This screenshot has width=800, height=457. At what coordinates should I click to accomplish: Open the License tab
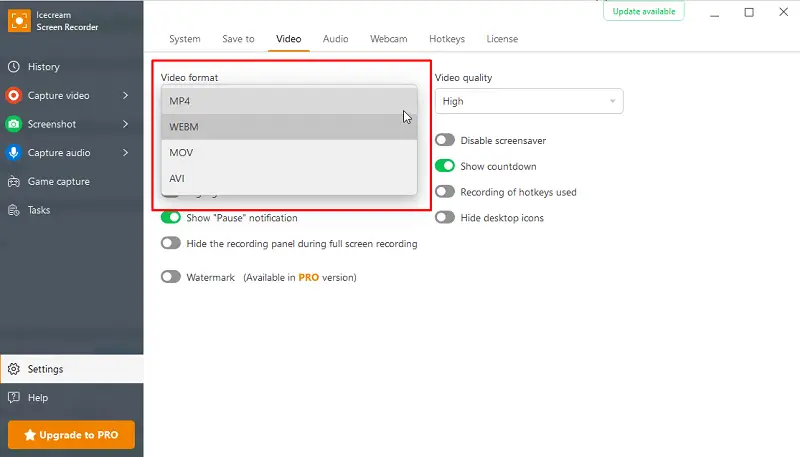pos(502,39)
